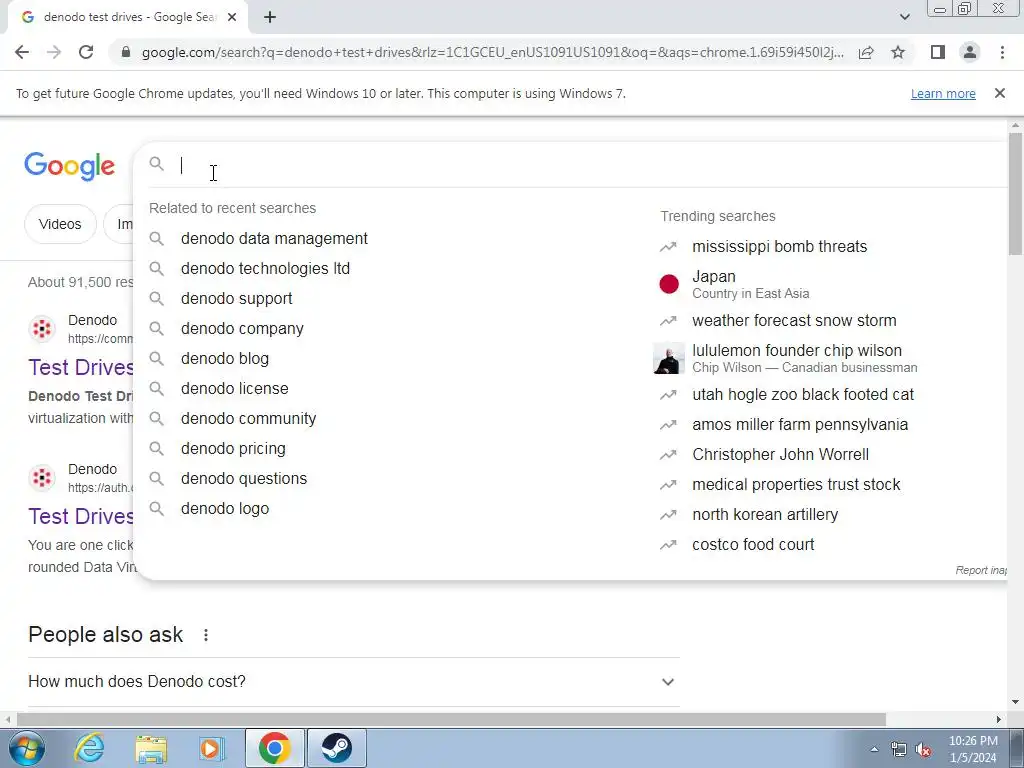Go back to previous page
Image resolution: width=1024 pixels, height=768 pixels.
(22, 52)
